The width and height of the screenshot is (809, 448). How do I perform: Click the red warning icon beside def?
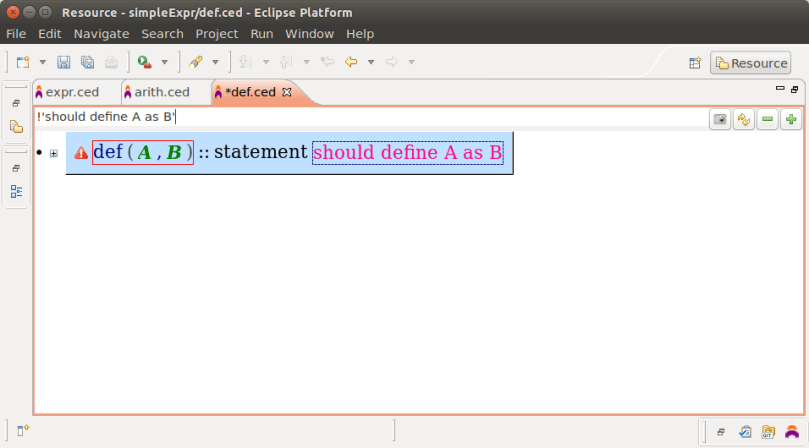pyautogui.click(x=81, y=153)
